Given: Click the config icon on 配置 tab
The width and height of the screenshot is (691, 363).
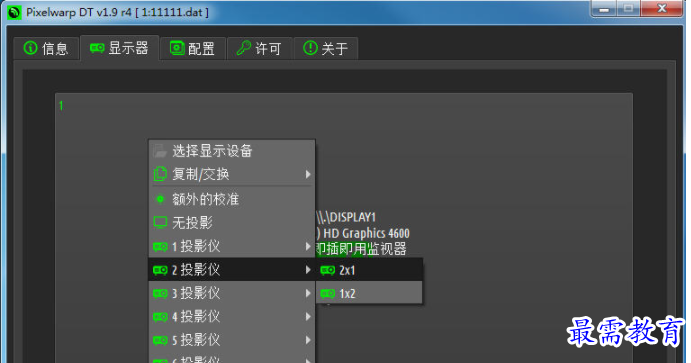Looking at the screenshot, I should pos(177,48).
